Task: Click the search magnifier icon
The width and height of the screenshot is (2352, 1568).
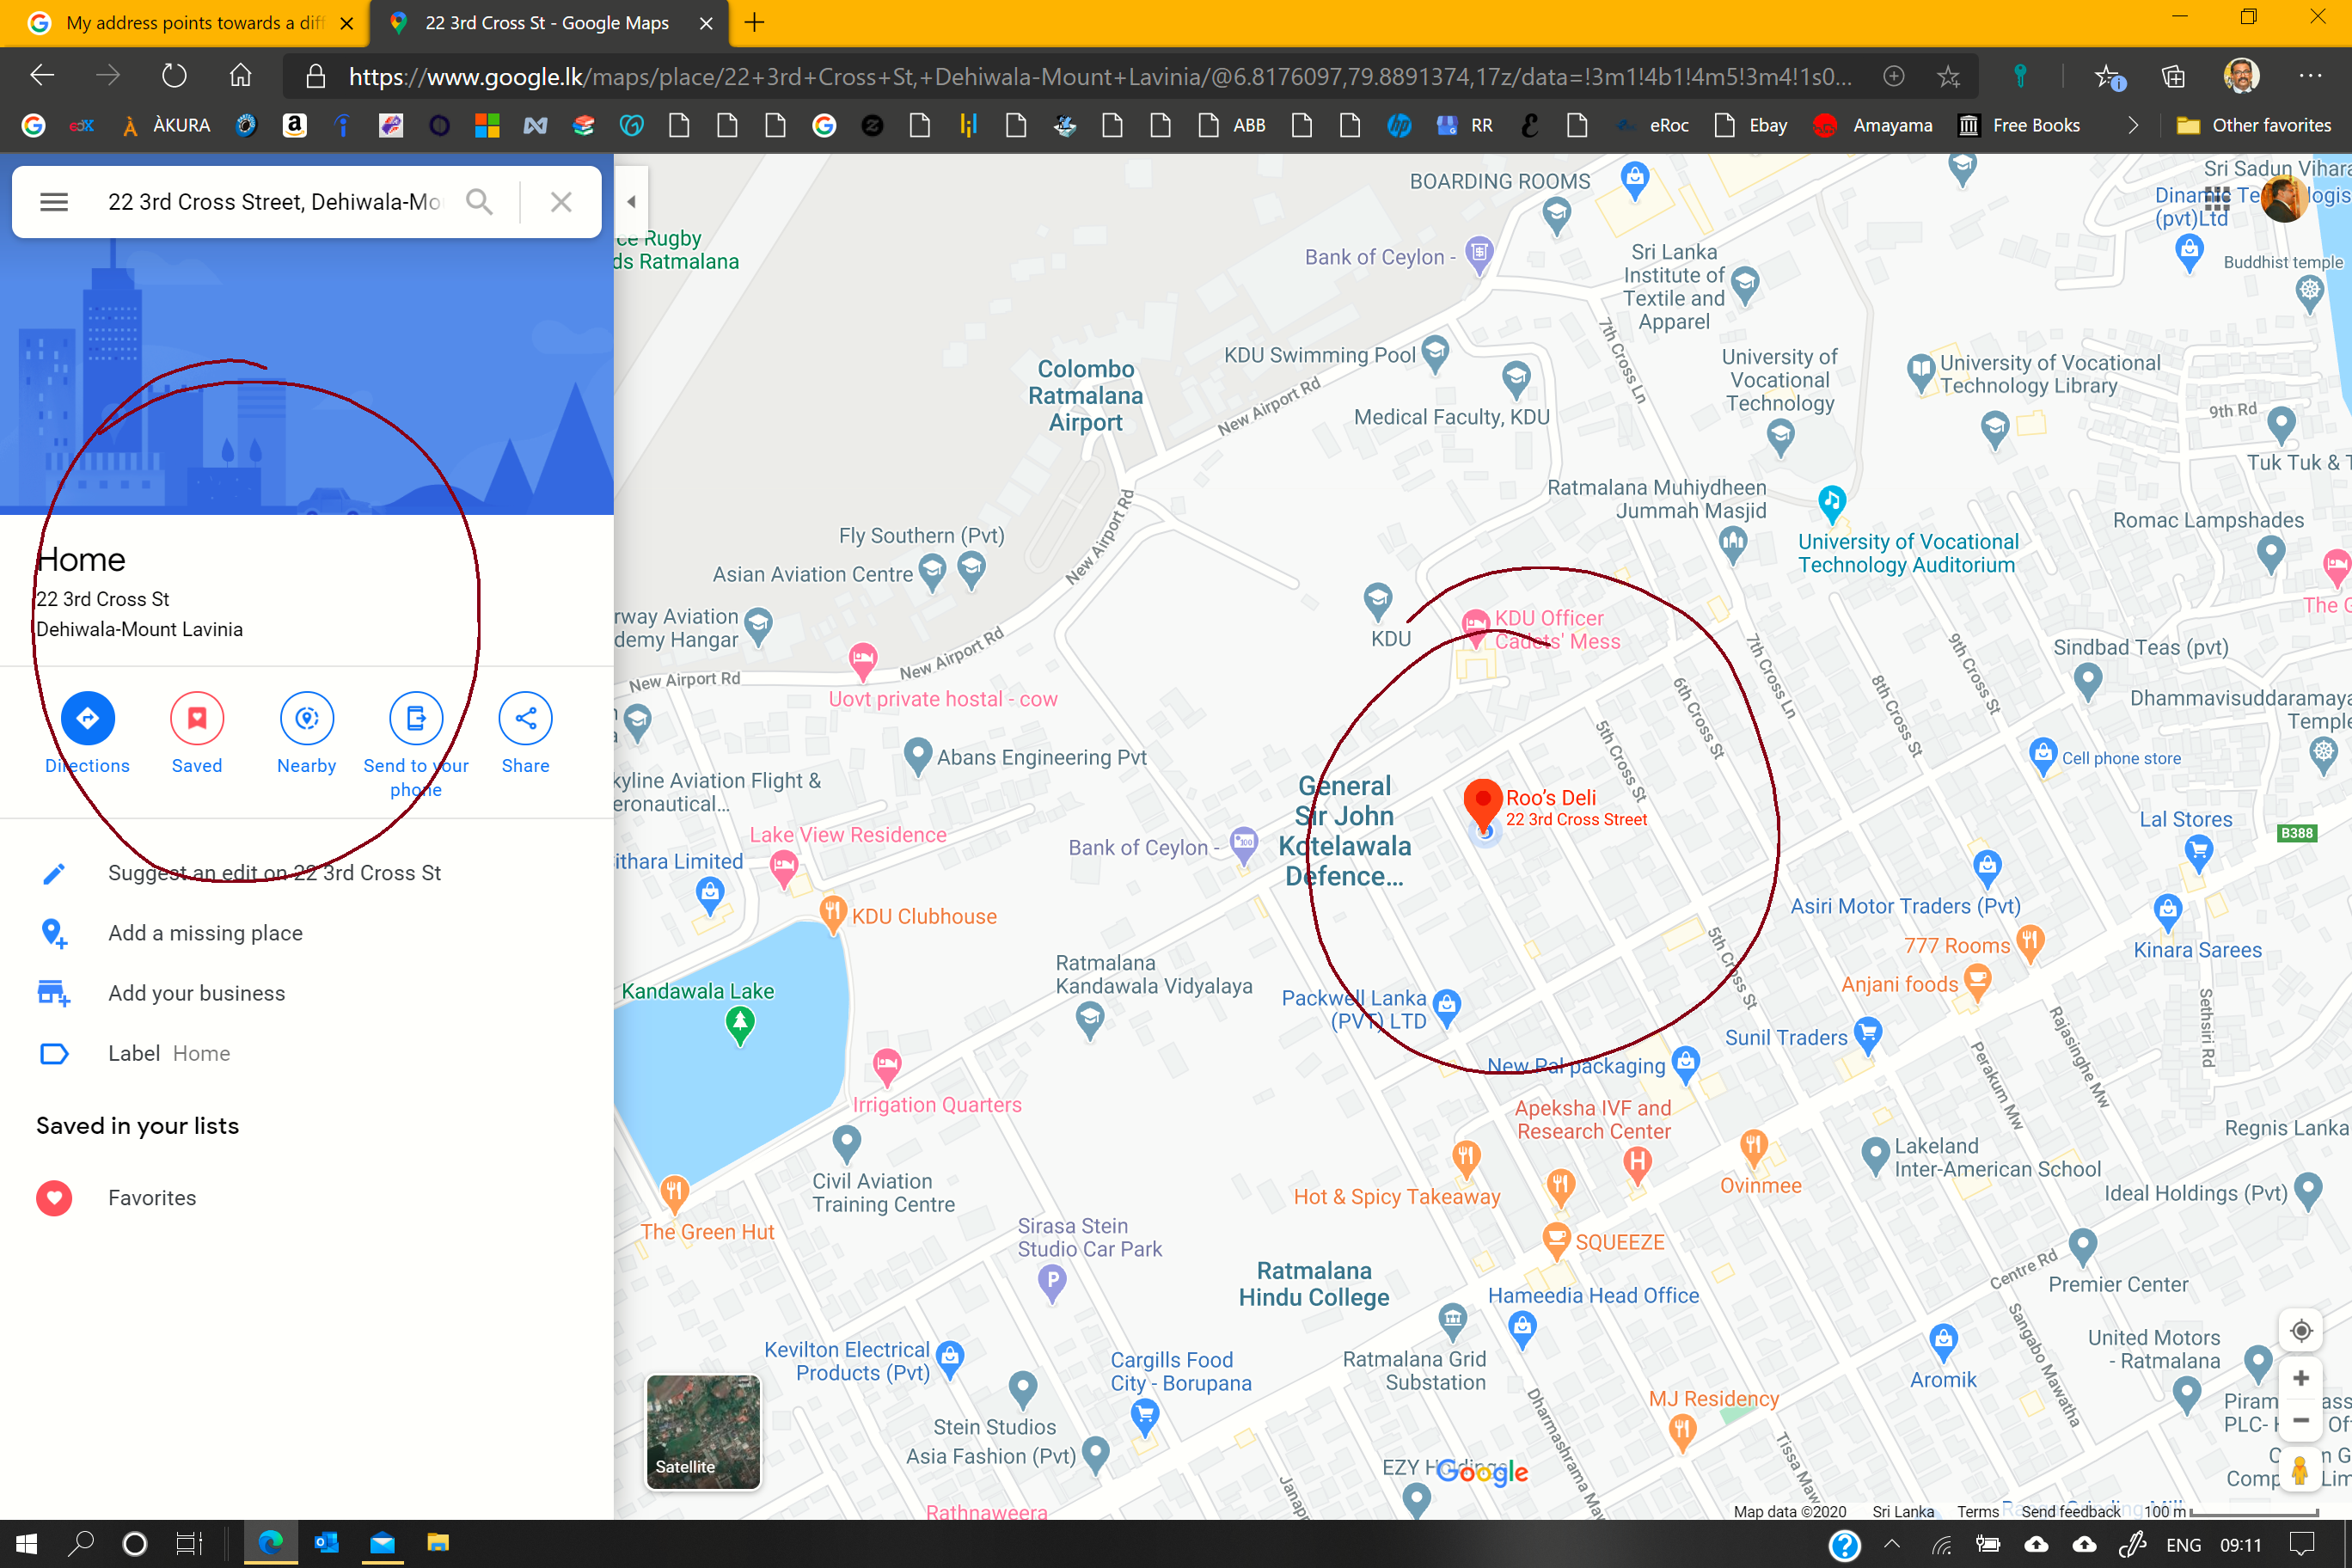Action: [480, 202]
